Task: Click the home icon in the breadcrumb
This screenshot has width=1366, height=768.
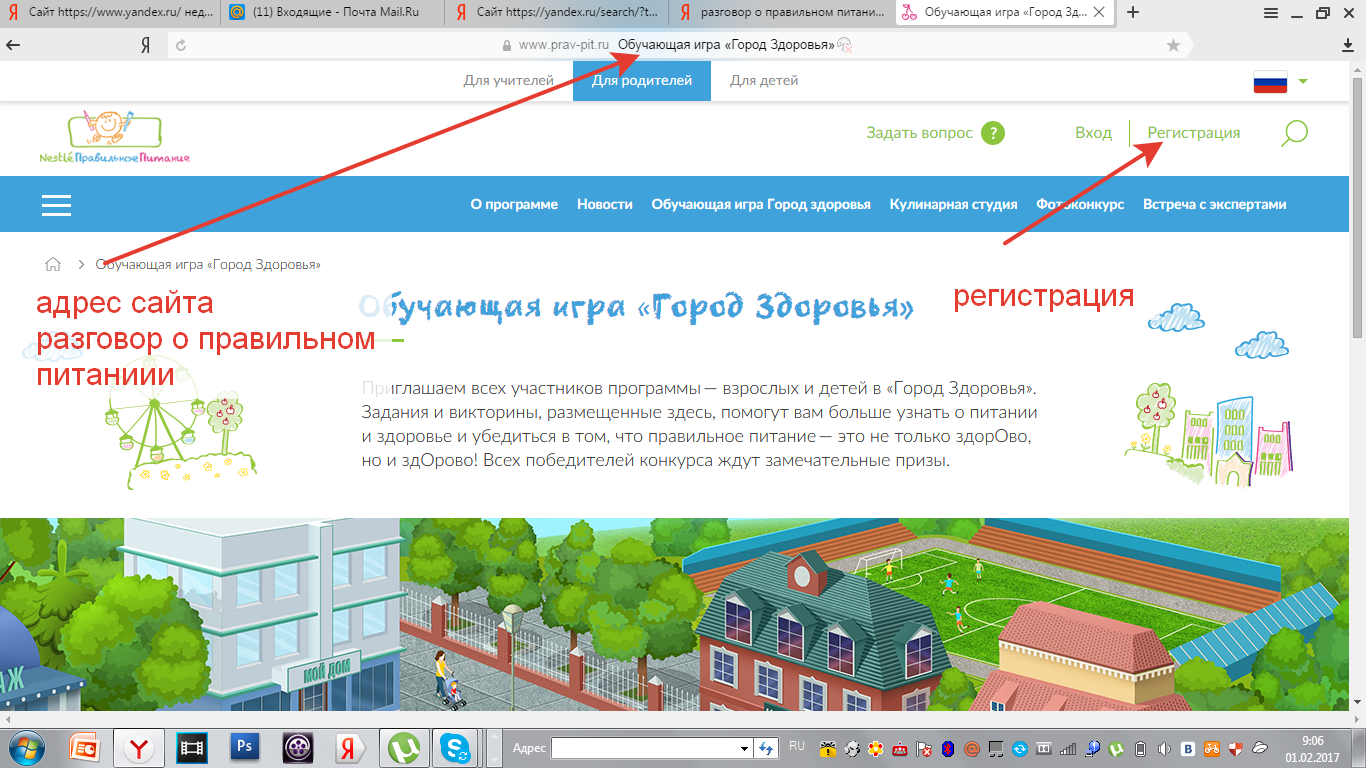Action: pos(53,265)
